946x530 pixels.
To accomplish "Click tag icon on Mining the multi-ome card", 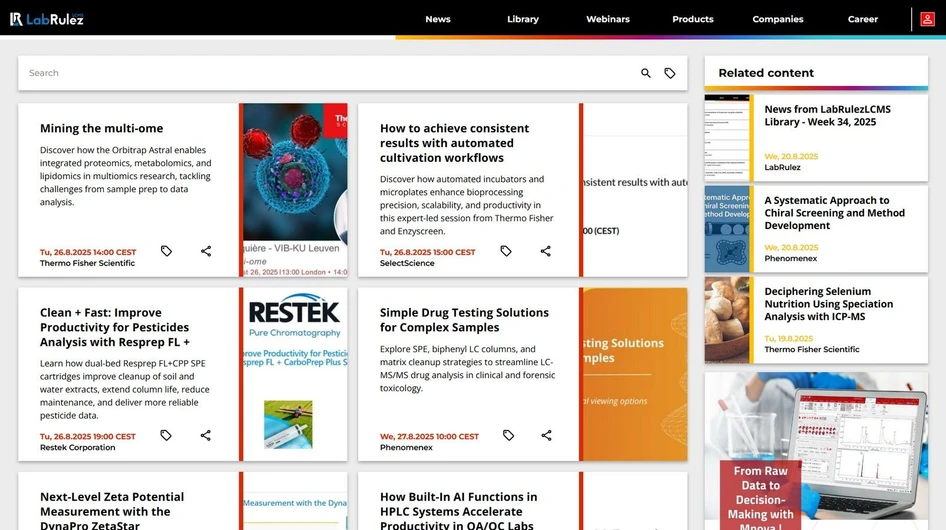I will [x=166, y=251].
